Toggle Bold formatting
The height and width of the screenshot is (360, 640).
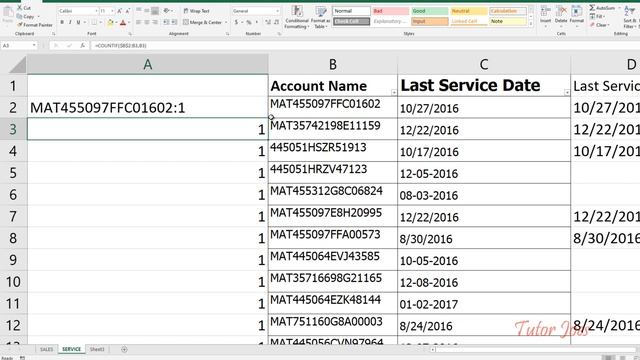tap(62, 22)
